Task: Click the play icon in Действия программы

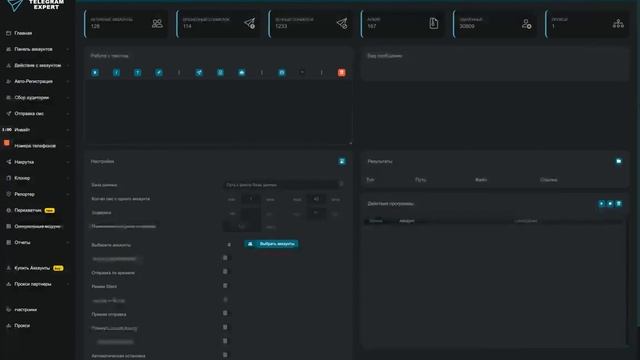Action: click(601, 204)
